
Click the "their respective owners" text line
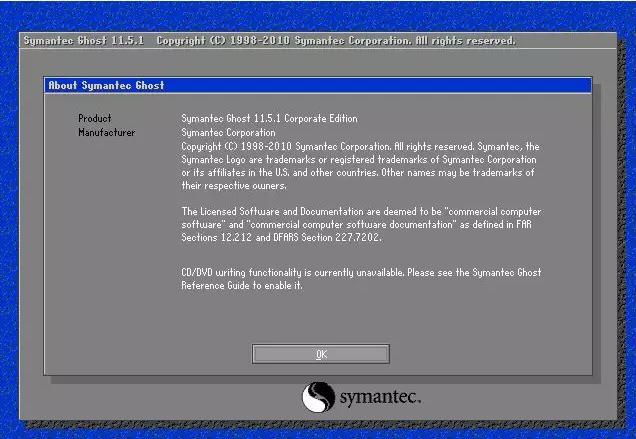pos(233,186)
